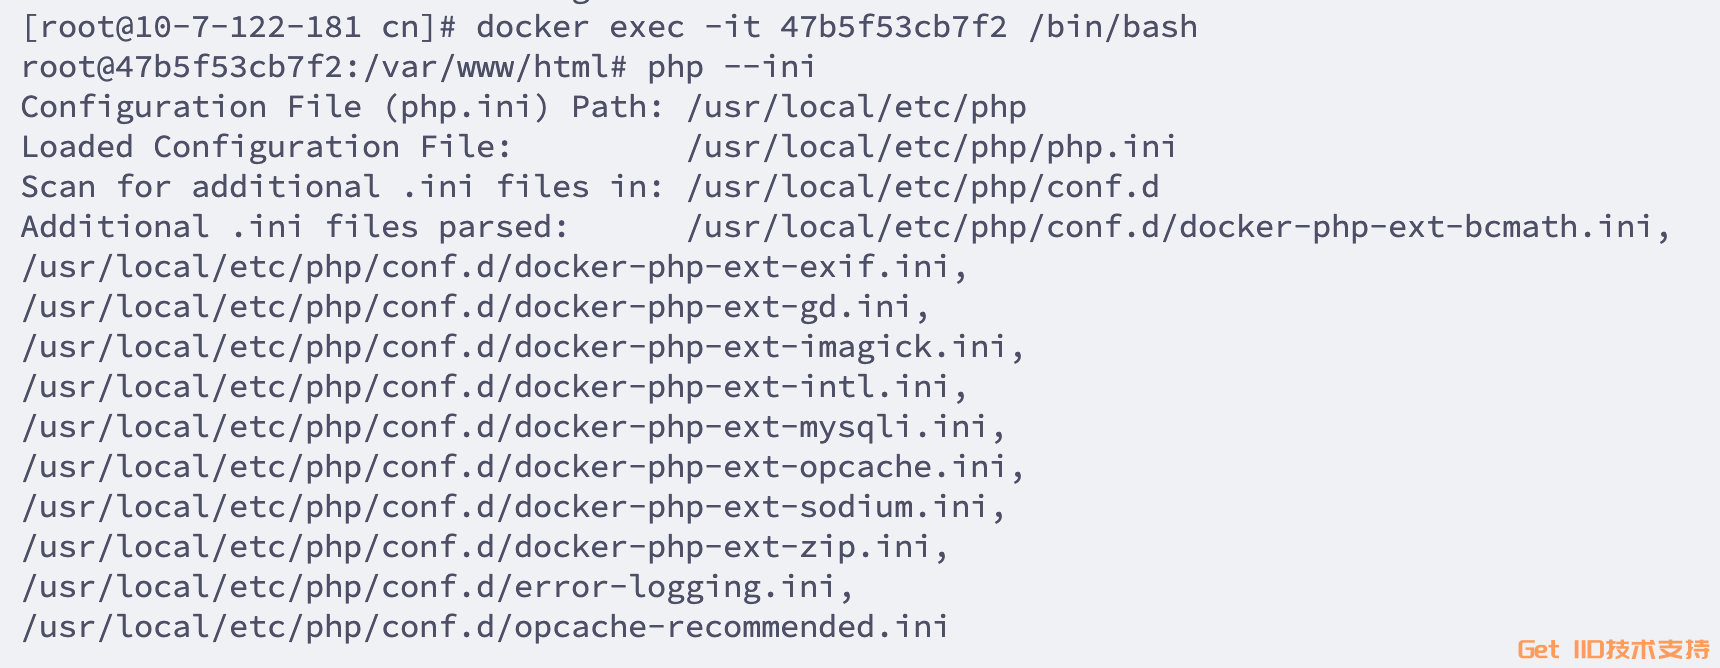This screenshot has height=668, width=1720.
Task: Click the docker-php-ext-exif.ini line
Action: tap(494, 267)
